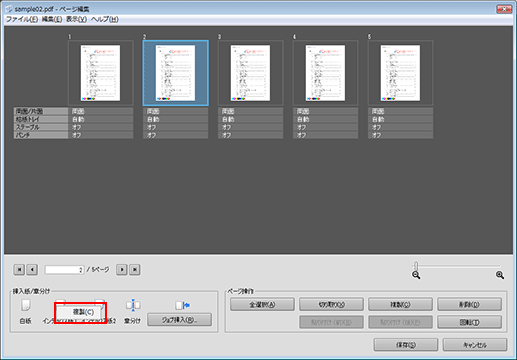Go to the previous page arrow

pyautogui.click(x=32, y=269)
